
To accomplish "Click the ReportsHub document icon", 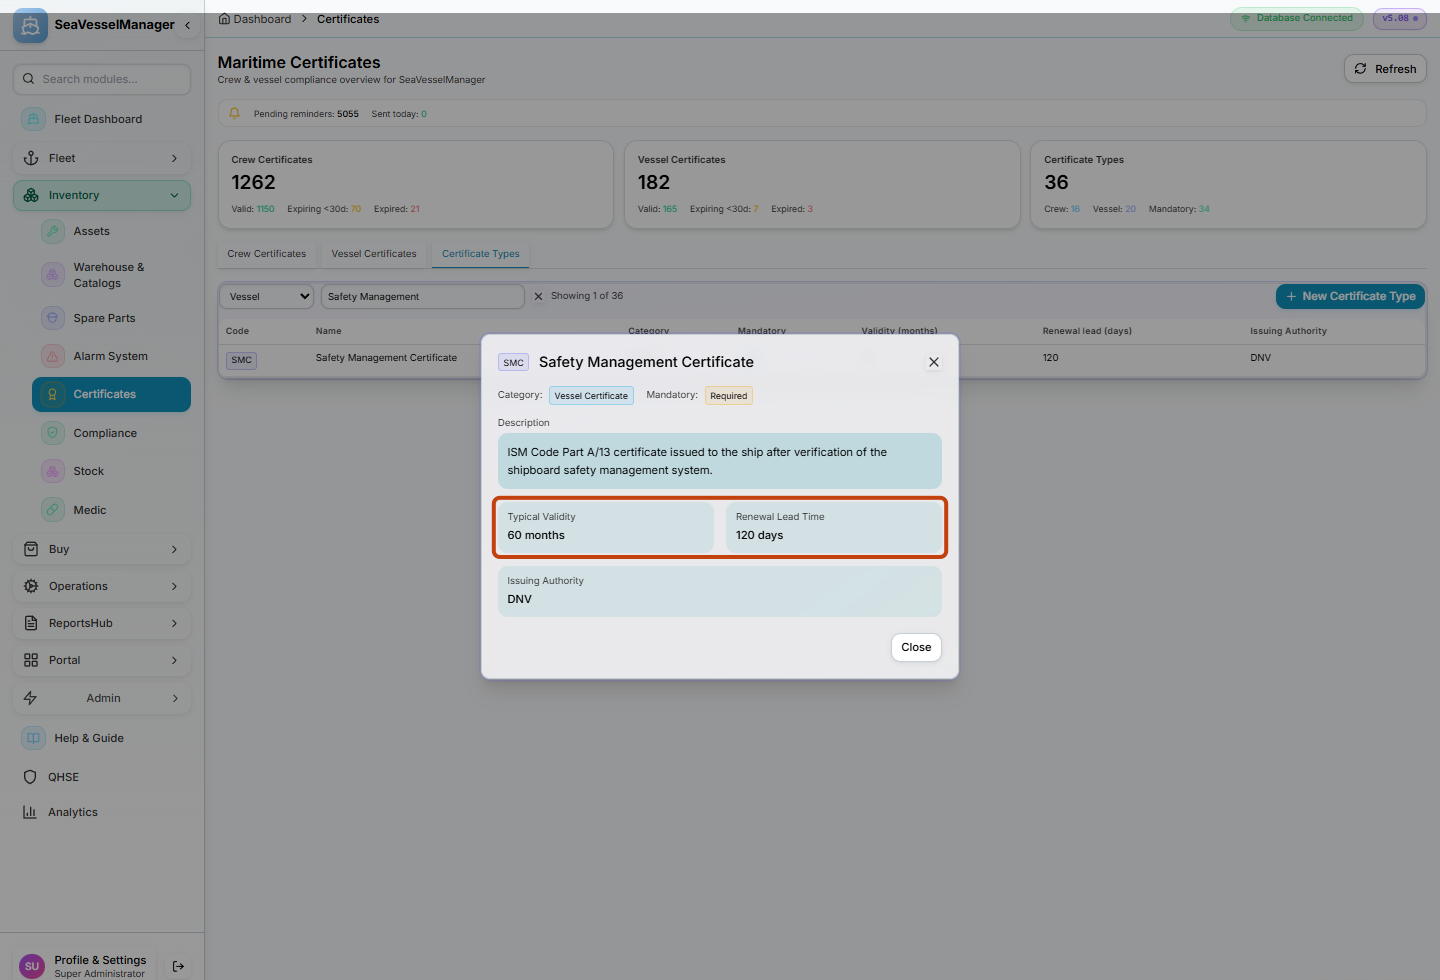I will point(31,623).
